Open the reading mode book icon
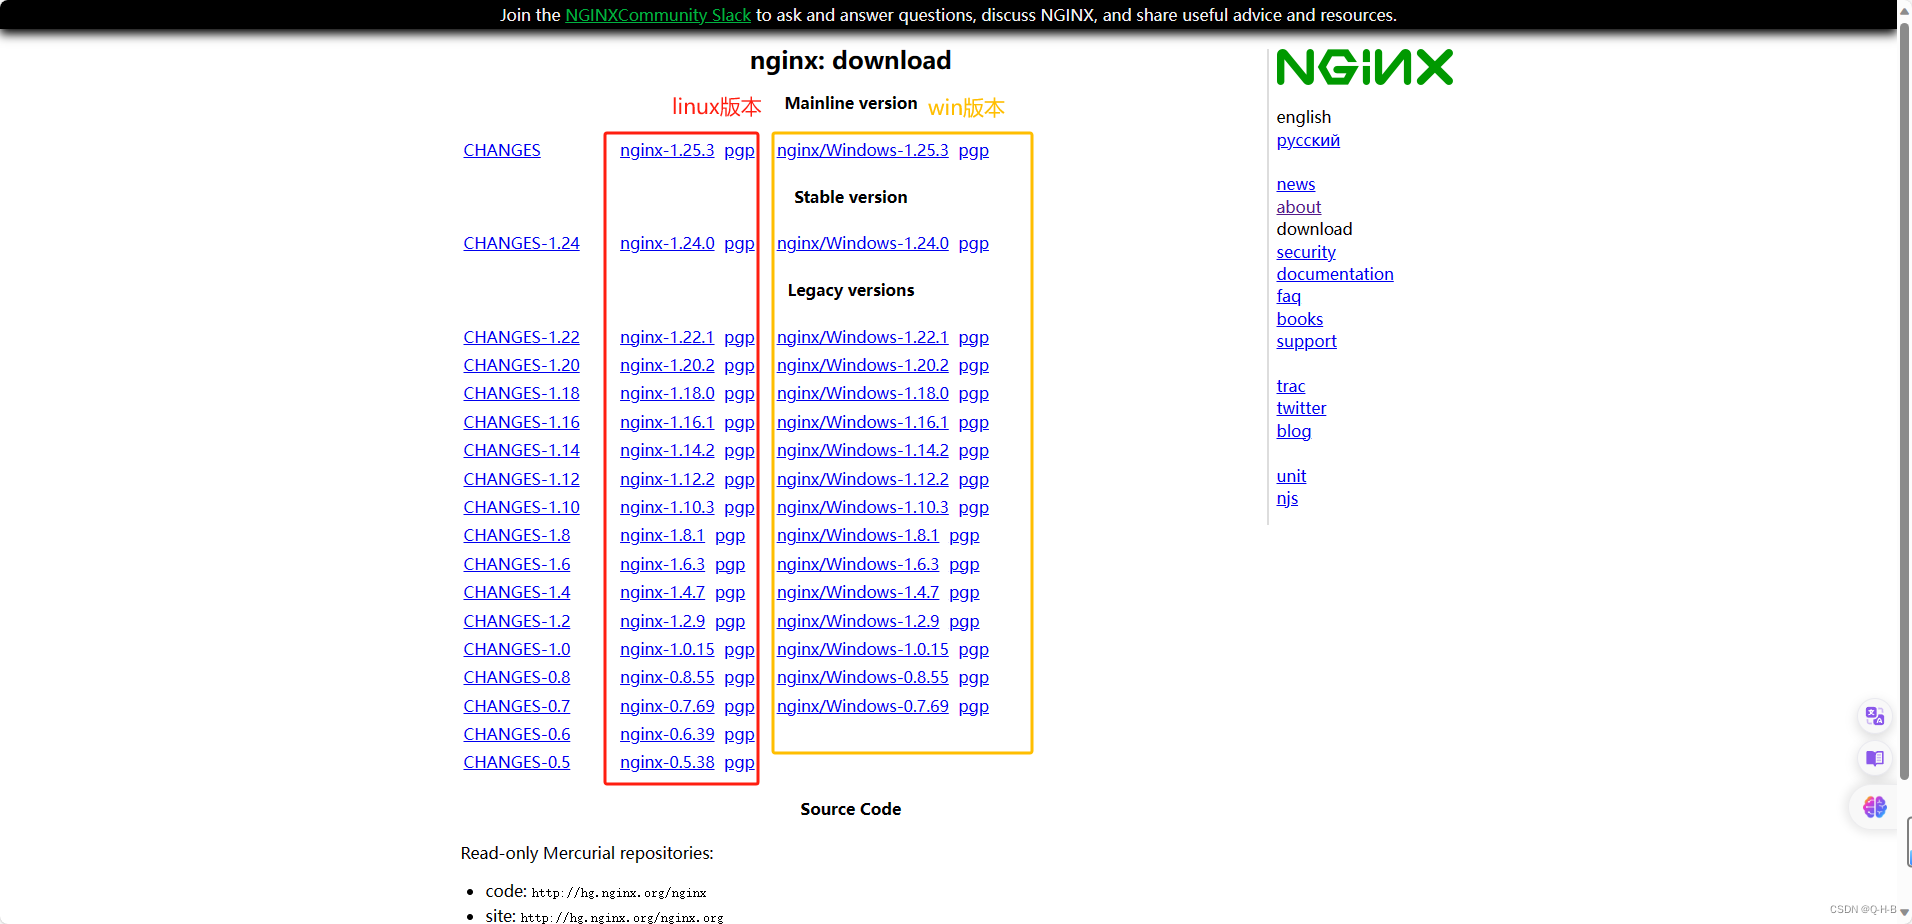The width and height of the screenshot is (1912, 924). click(x=1874, y=758)
